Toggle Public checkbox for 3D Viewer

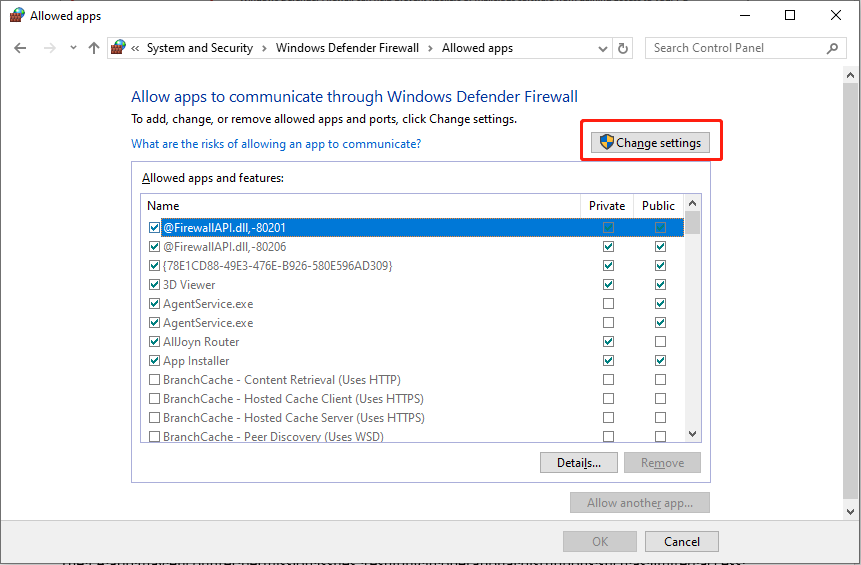[660, 284]
